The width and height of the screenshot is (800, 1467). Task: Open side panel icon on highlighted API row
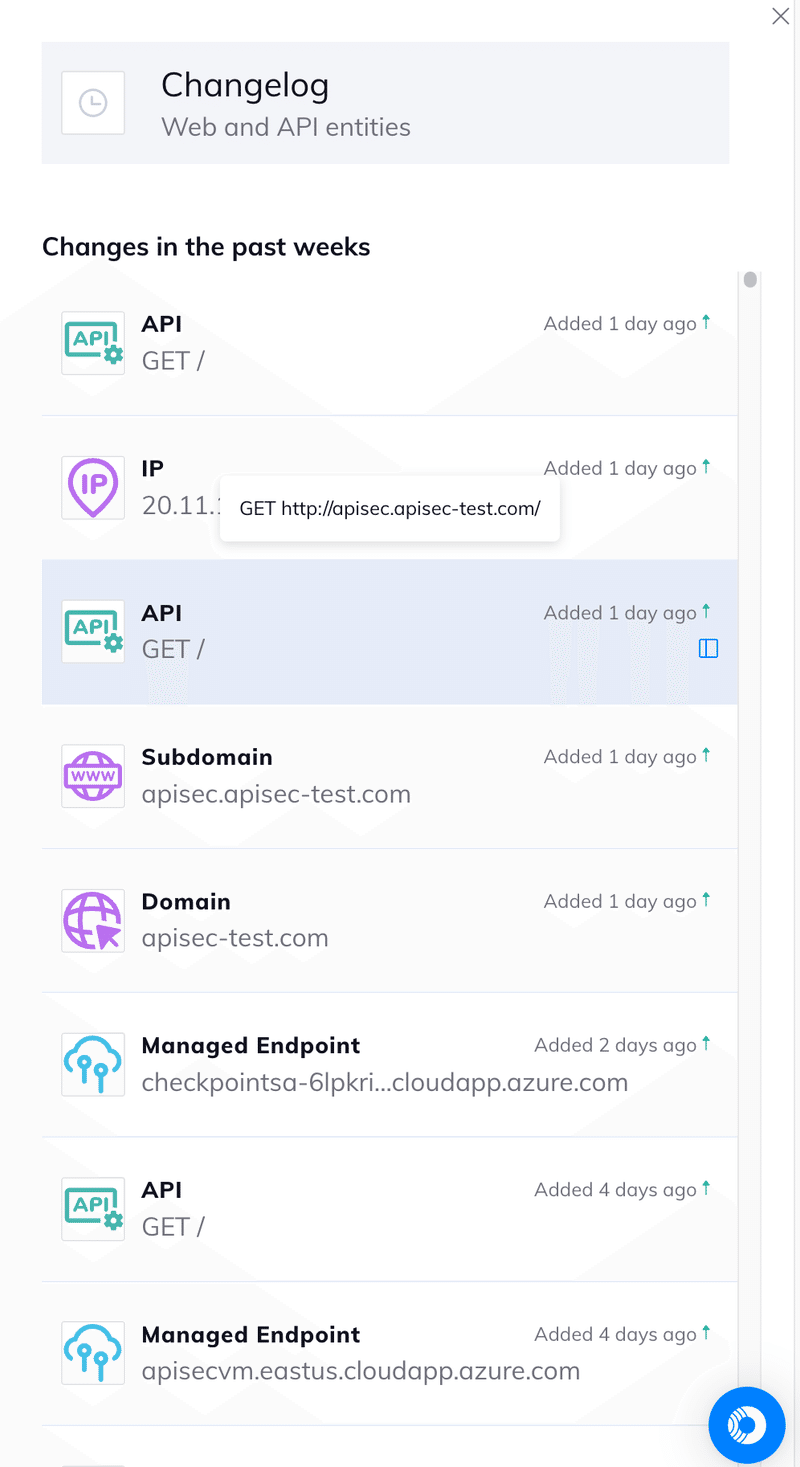pos(708,649)
